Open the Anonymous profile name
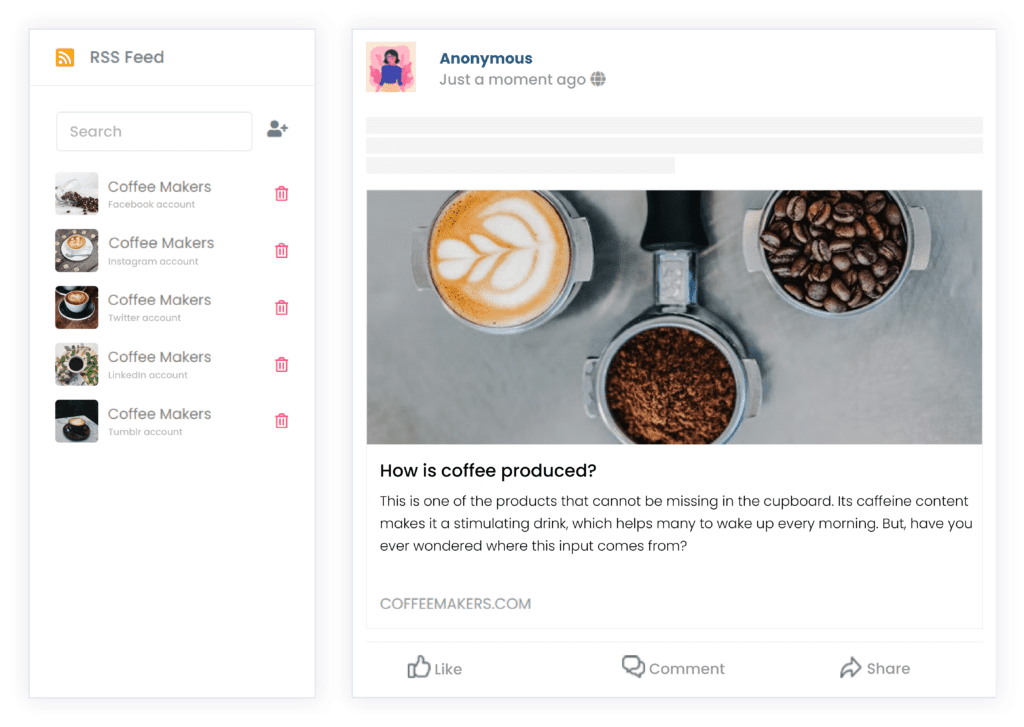Screen dimensions: 1024x727 (486, 58)
